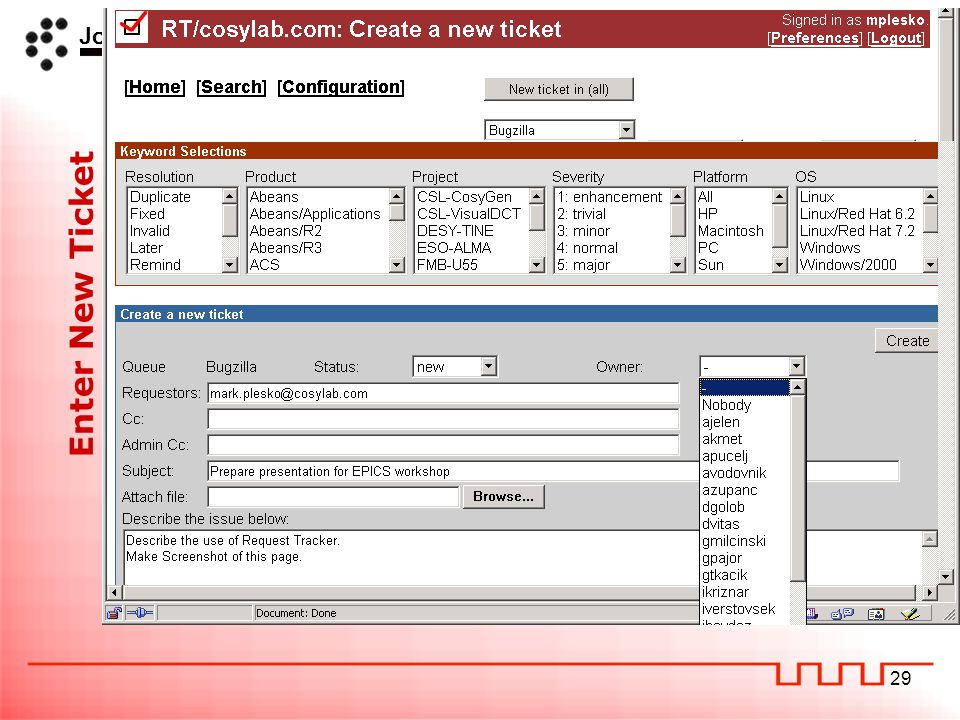Open the Bugzilla queue dropdown
This screenshot has width=960, height=720.
click(x=626, y=130)
